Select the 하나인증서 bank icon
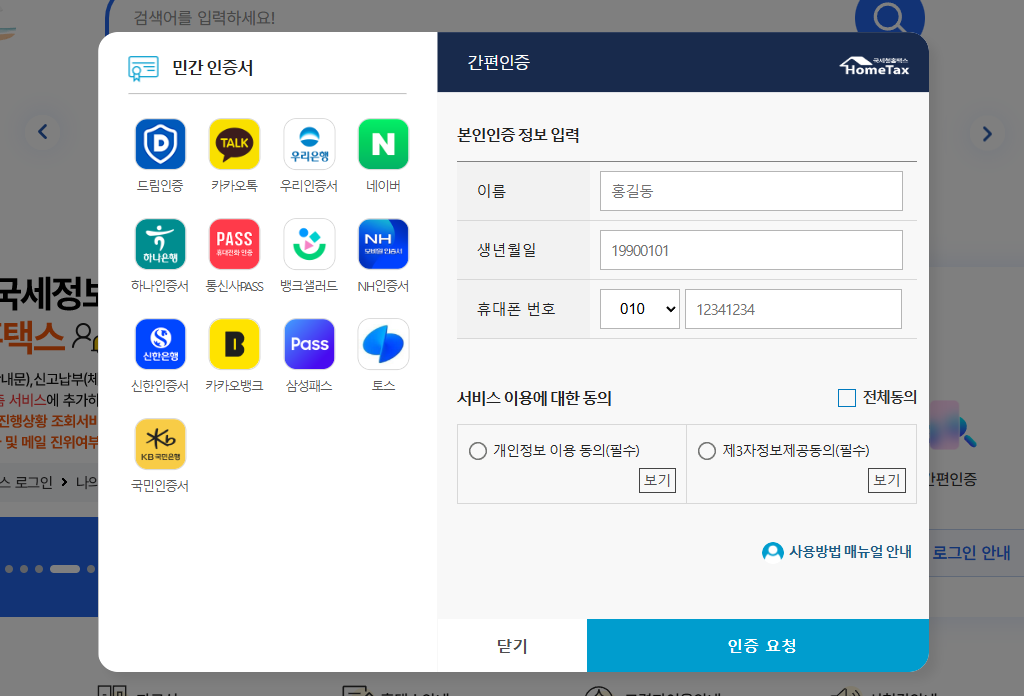This screenshot has height=696, width=1024. pos(160,244)
